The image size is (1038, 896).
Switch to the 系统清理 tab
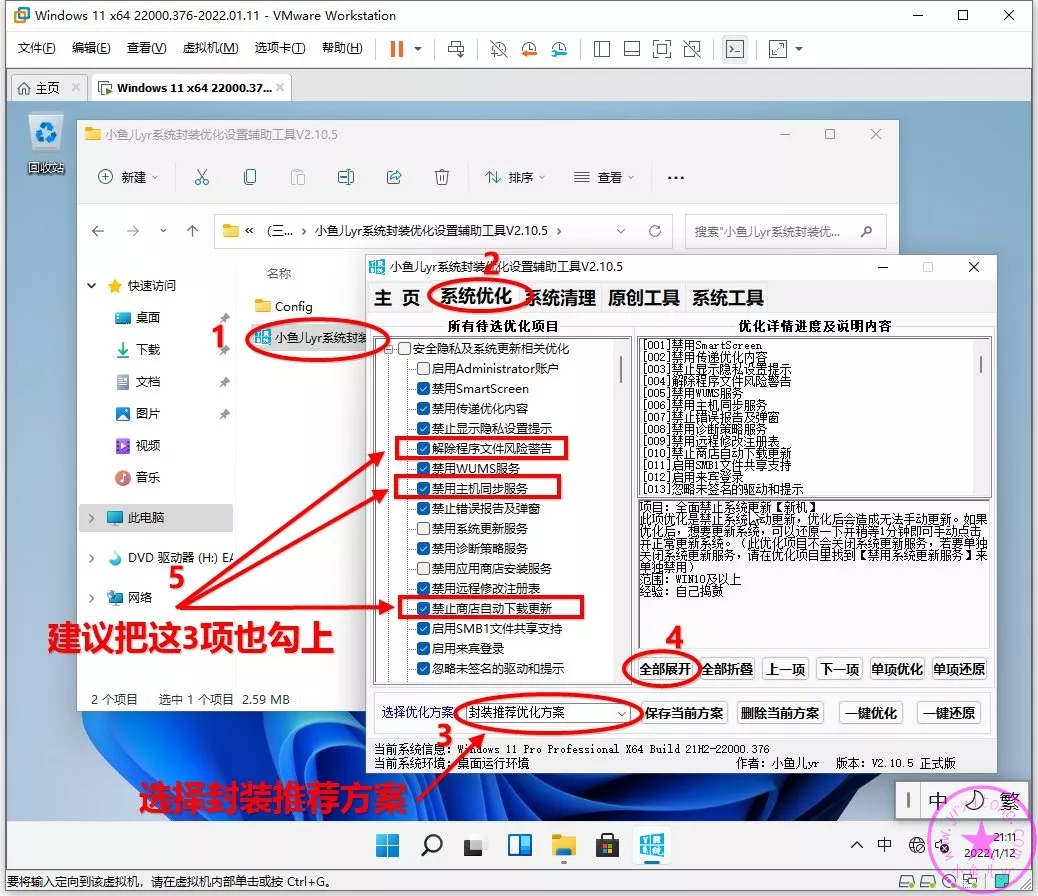[561, 298]
